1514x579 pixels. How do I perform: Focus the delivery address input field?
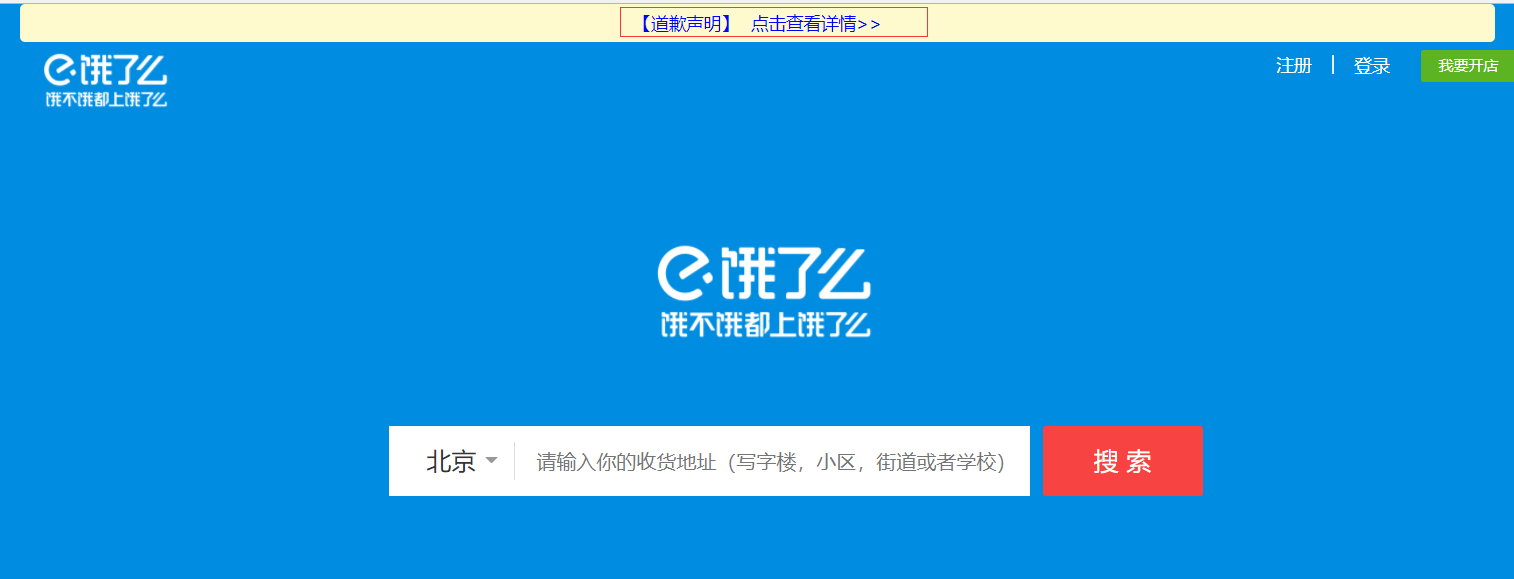[771, 461]
